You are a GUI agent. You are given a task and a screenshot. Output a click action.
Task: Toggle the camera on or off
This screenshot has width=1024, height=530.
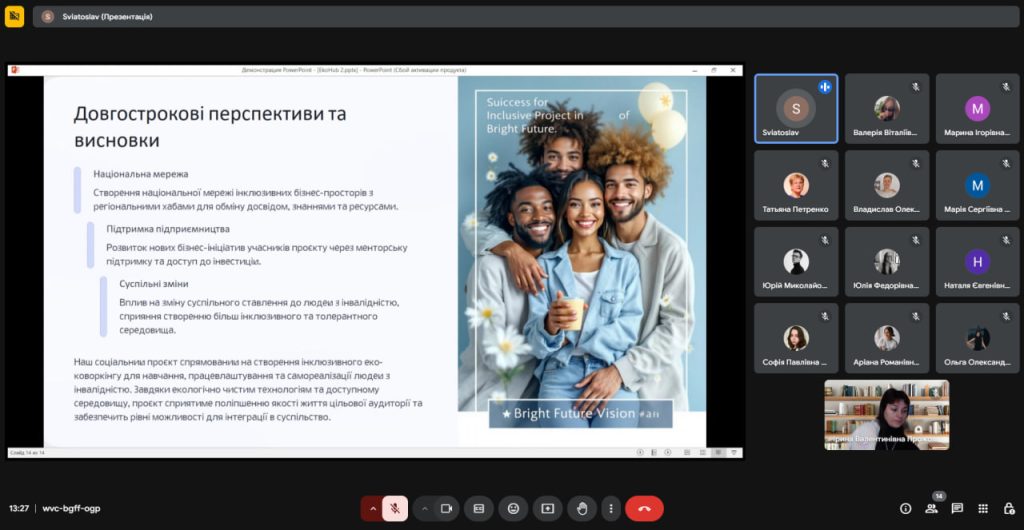[x=447, y=508]
